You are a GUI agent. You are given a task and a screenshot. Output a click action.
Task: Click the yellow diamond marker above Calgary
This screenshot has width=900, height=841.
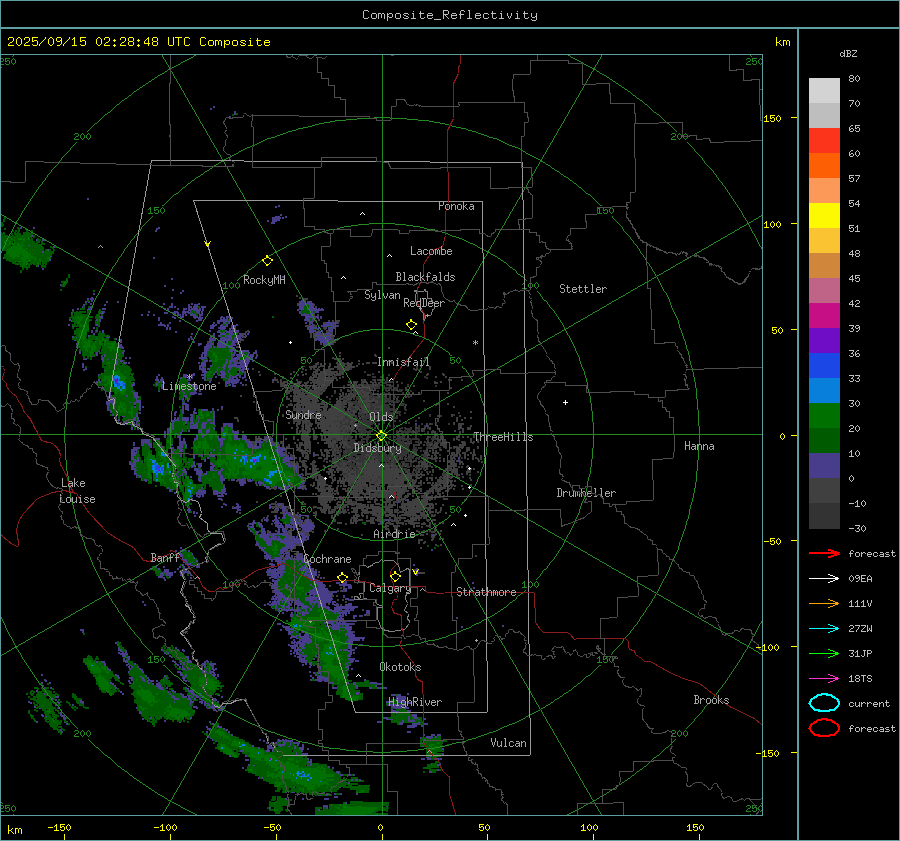395,576
